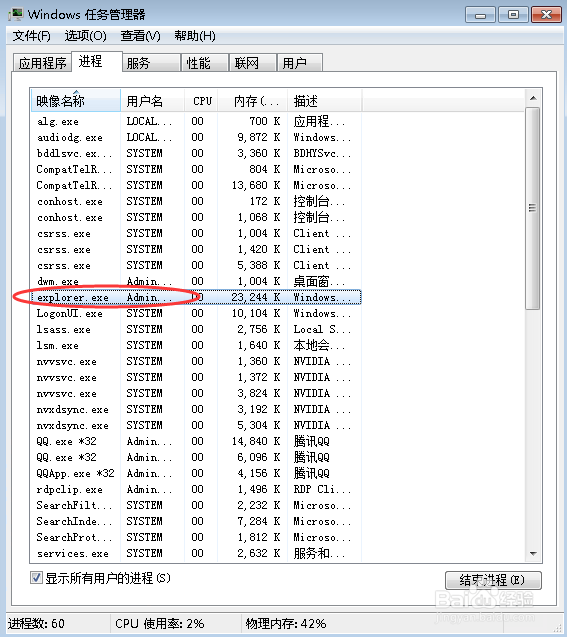Sort by CPU column header

[x=201, y=101]
